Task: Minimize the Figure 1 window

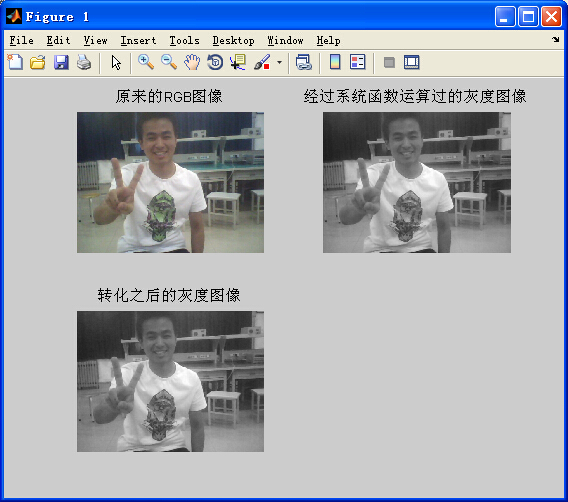Action: (505, 17)
